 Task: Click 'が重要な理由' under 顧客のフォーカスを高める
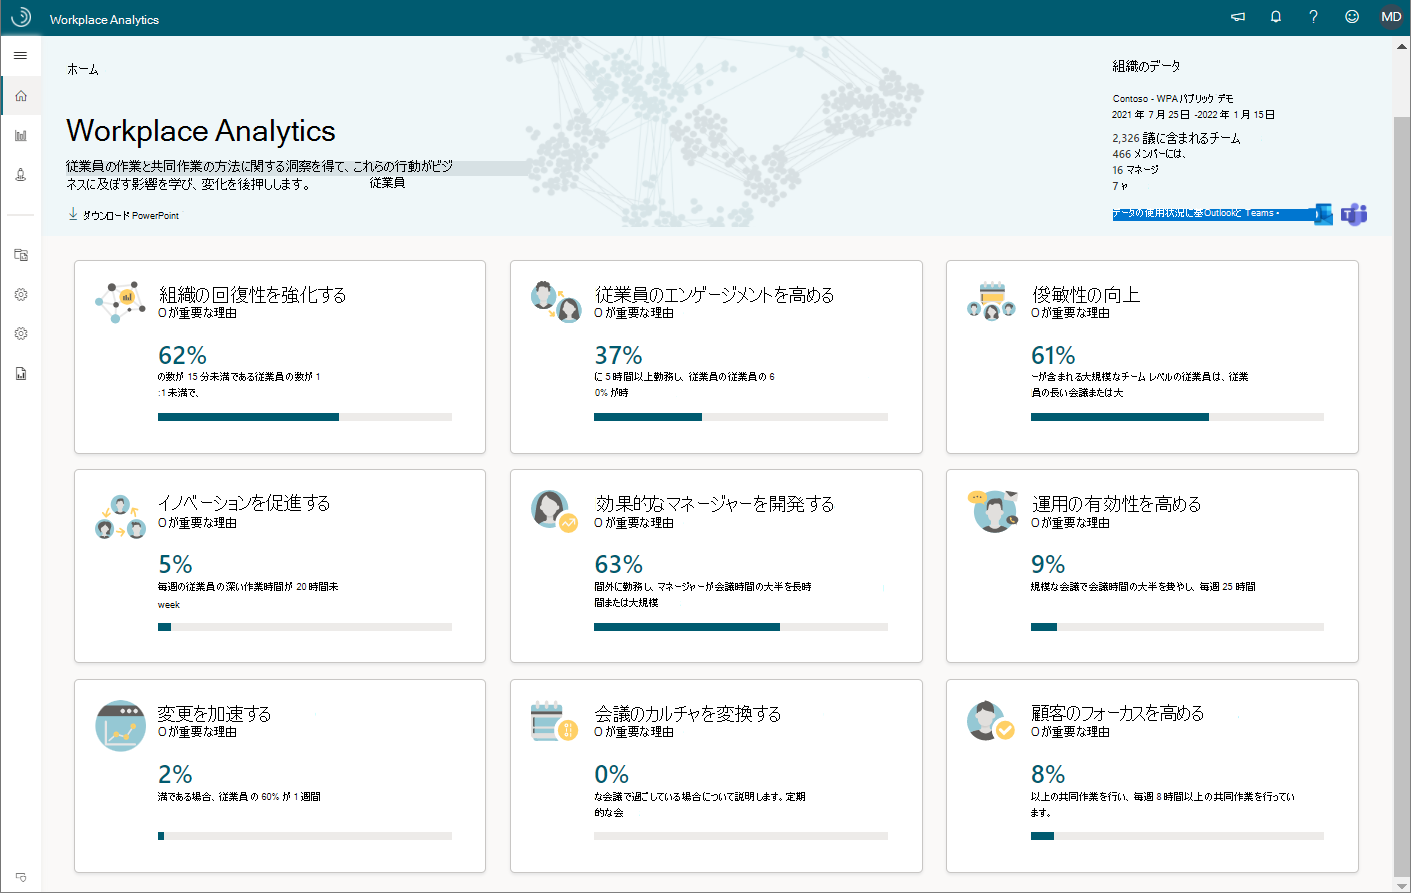(x=1076, y=732)
